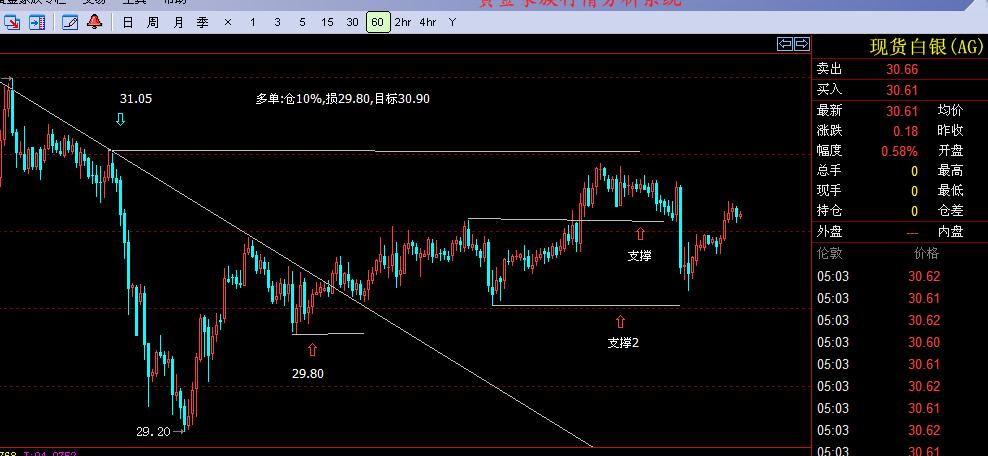Click the 外盘 label
The width and height of the screenshot is (988, 456).
(x=829, y=232)
